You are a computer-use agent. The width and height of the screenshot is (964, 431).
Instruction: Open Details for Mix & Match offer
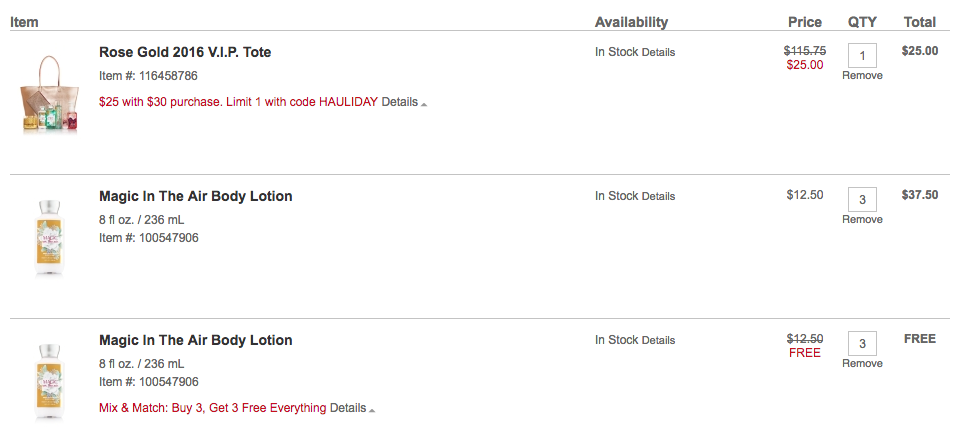[x=348, y=408]
